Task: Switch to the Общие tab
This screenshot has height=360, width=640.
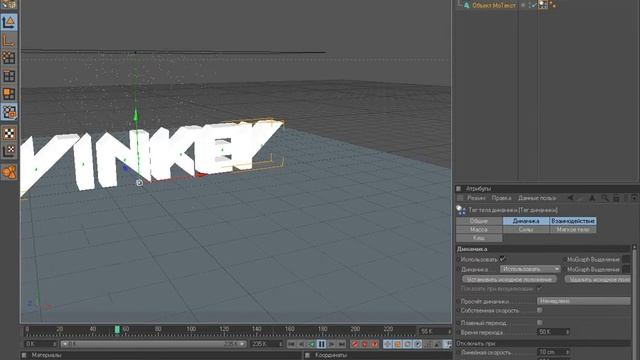Action: pos(479,221)
